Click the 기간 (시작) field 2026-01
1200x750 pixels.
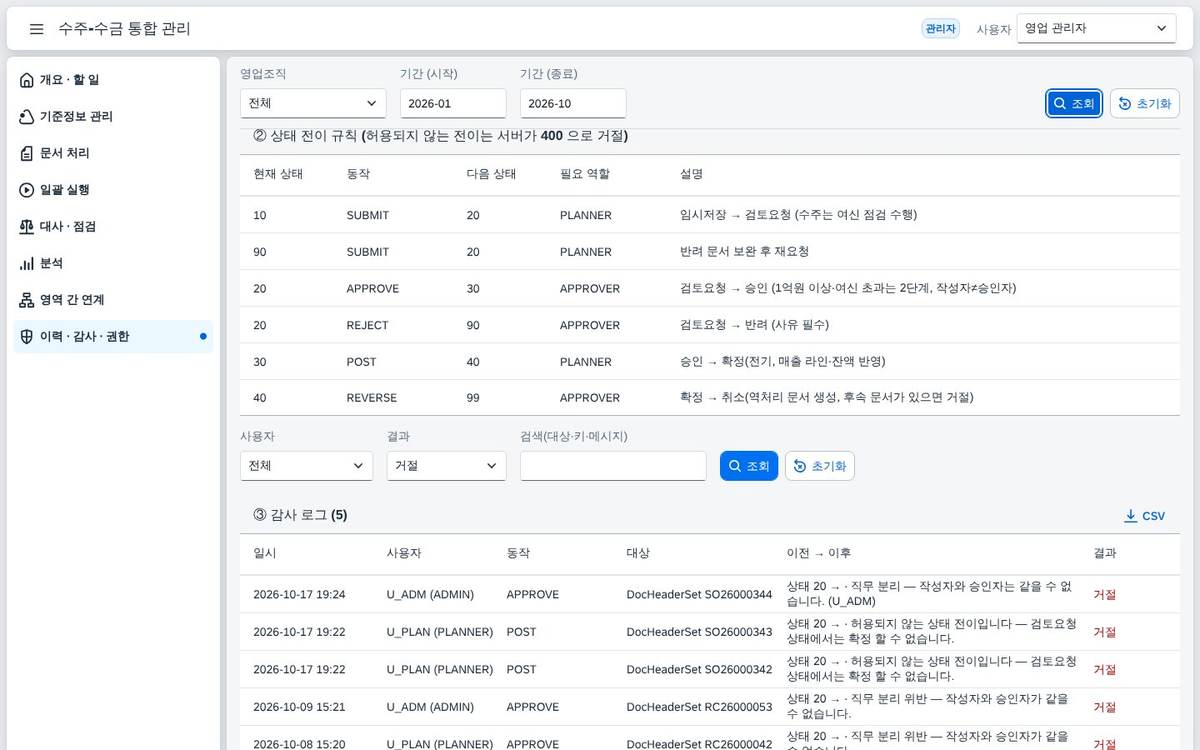[x=453, y=104]
